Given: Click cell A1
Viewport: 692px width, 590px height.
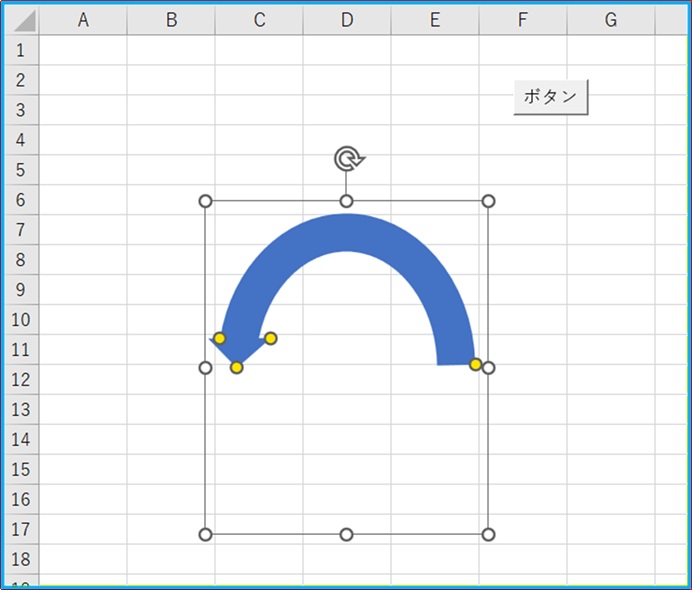Looking at the screenshot, I should [83, 50].
